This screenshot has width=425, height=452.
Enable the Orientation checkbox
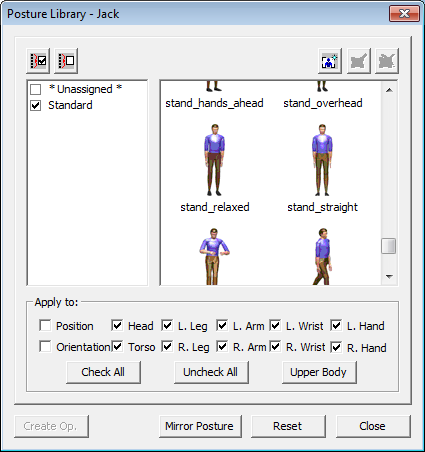pos(45,347)
